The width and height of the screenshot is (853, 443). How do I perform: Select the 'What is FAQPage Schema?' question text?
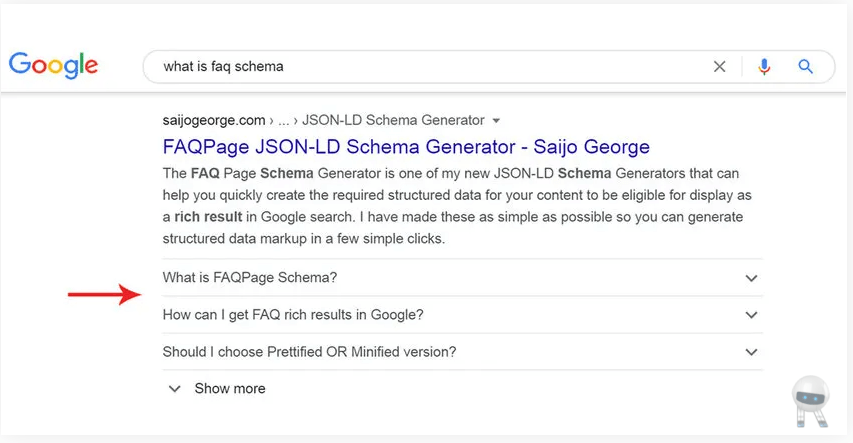[250, 278]
